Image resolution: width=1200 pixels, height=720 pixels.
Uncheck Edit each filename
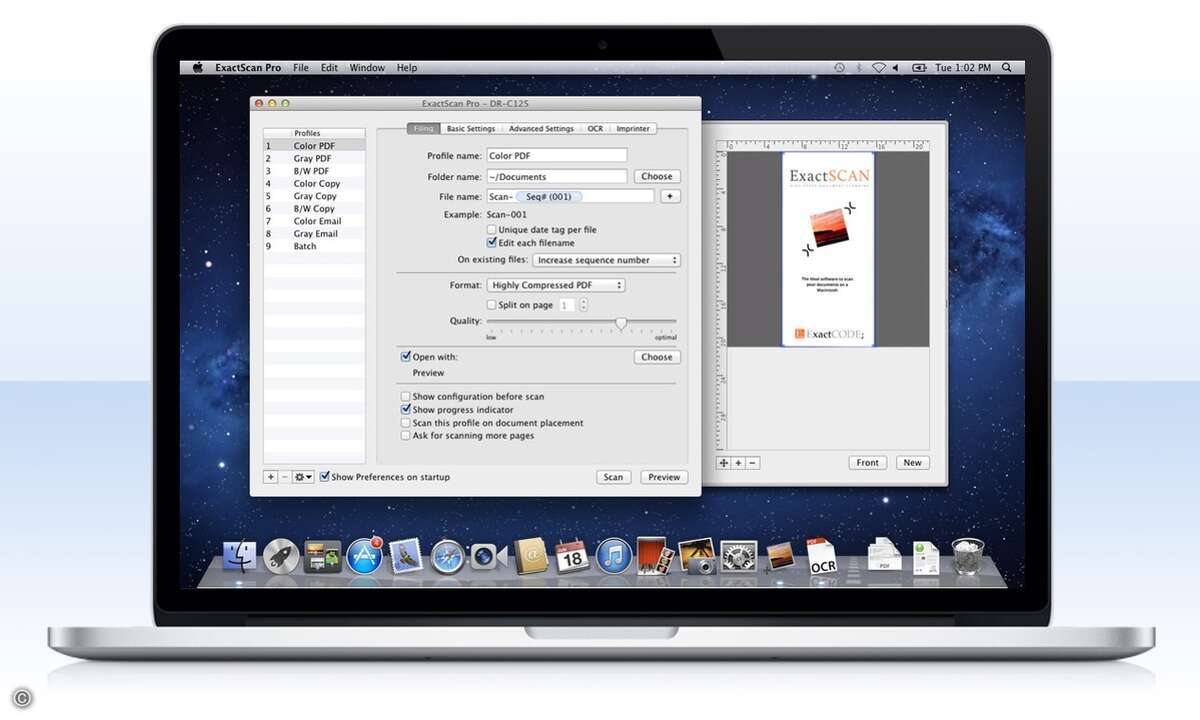click(x=491, y=243)
